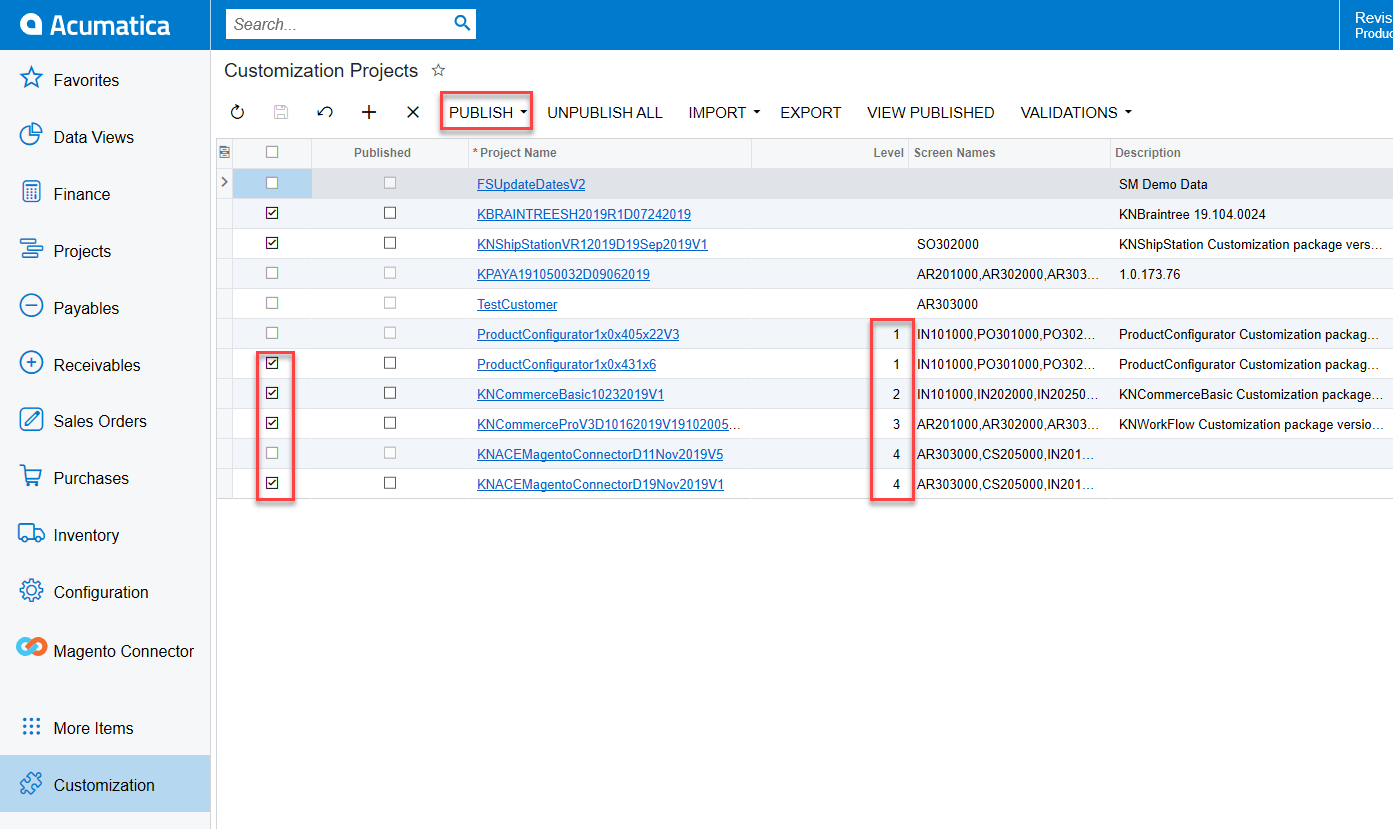Open the Receivables plus-circle icon
The height and width of the screenshot is (829, 1393).
pyautogui.click(x=31, y=364)
